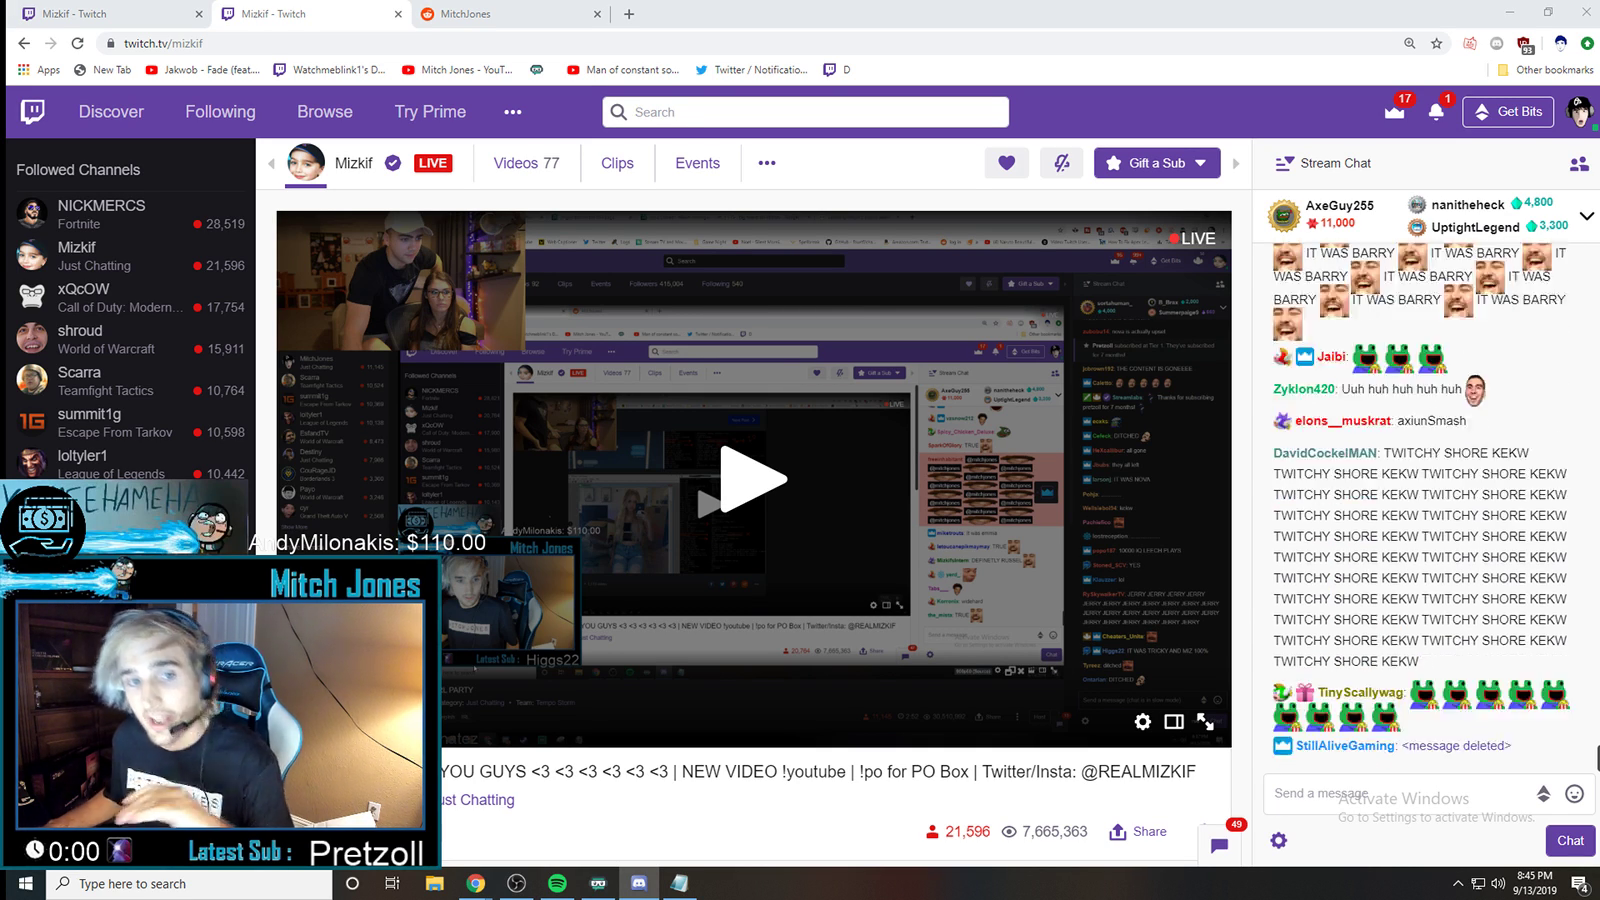Open the Browse page

[325, 112]
